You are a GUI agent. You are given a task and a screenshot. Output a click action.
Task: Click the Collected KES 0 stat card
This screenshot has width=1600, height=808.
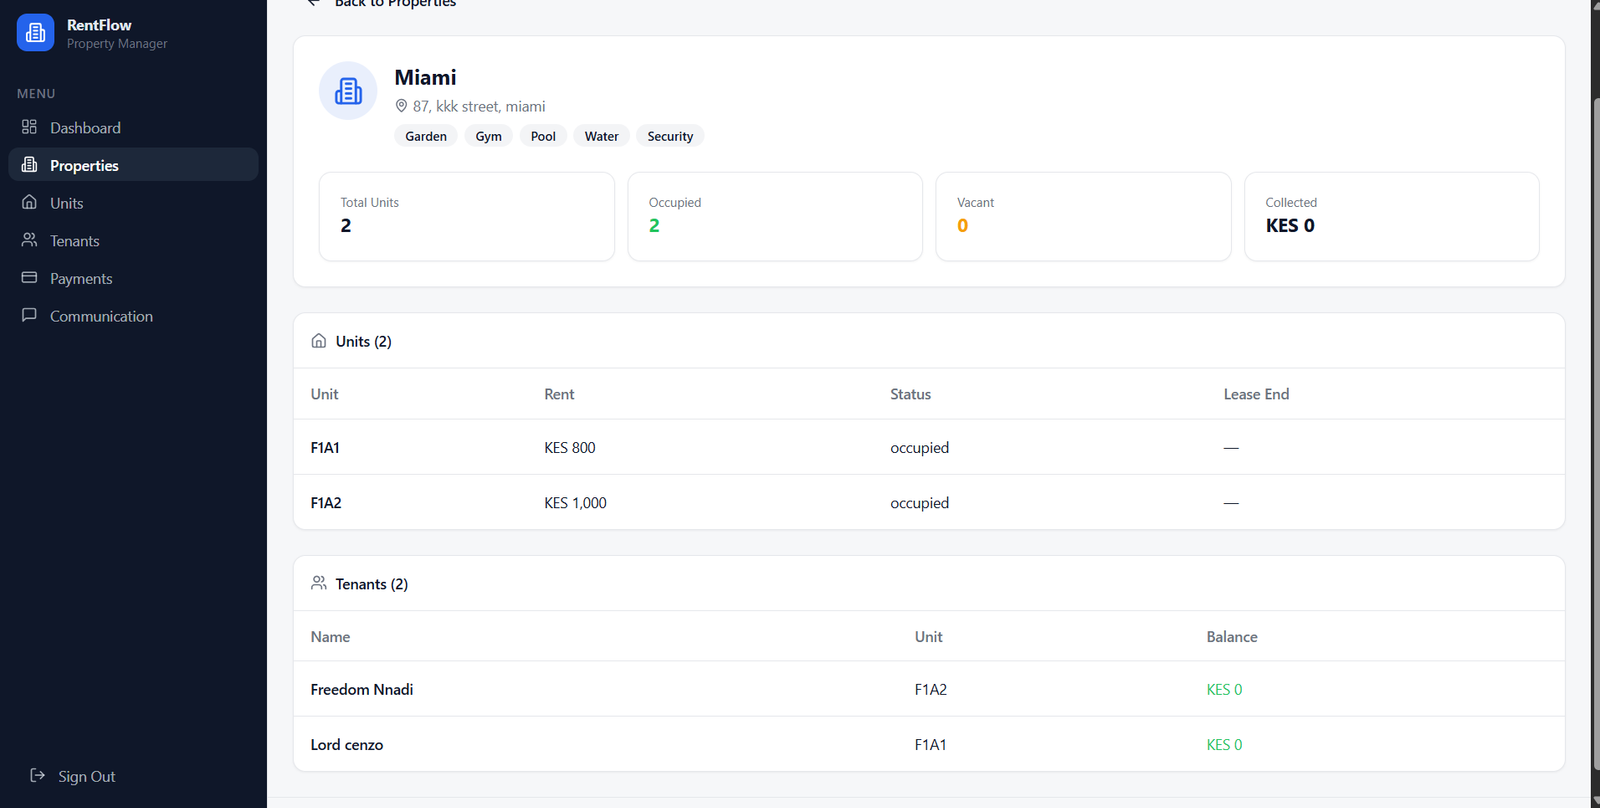(x=1392, y=216)
